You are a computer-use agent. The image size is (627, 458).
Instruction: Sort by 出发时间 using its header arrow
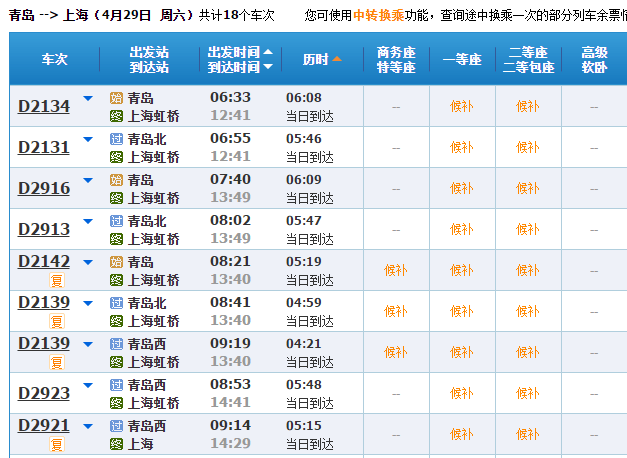(268, 52)
